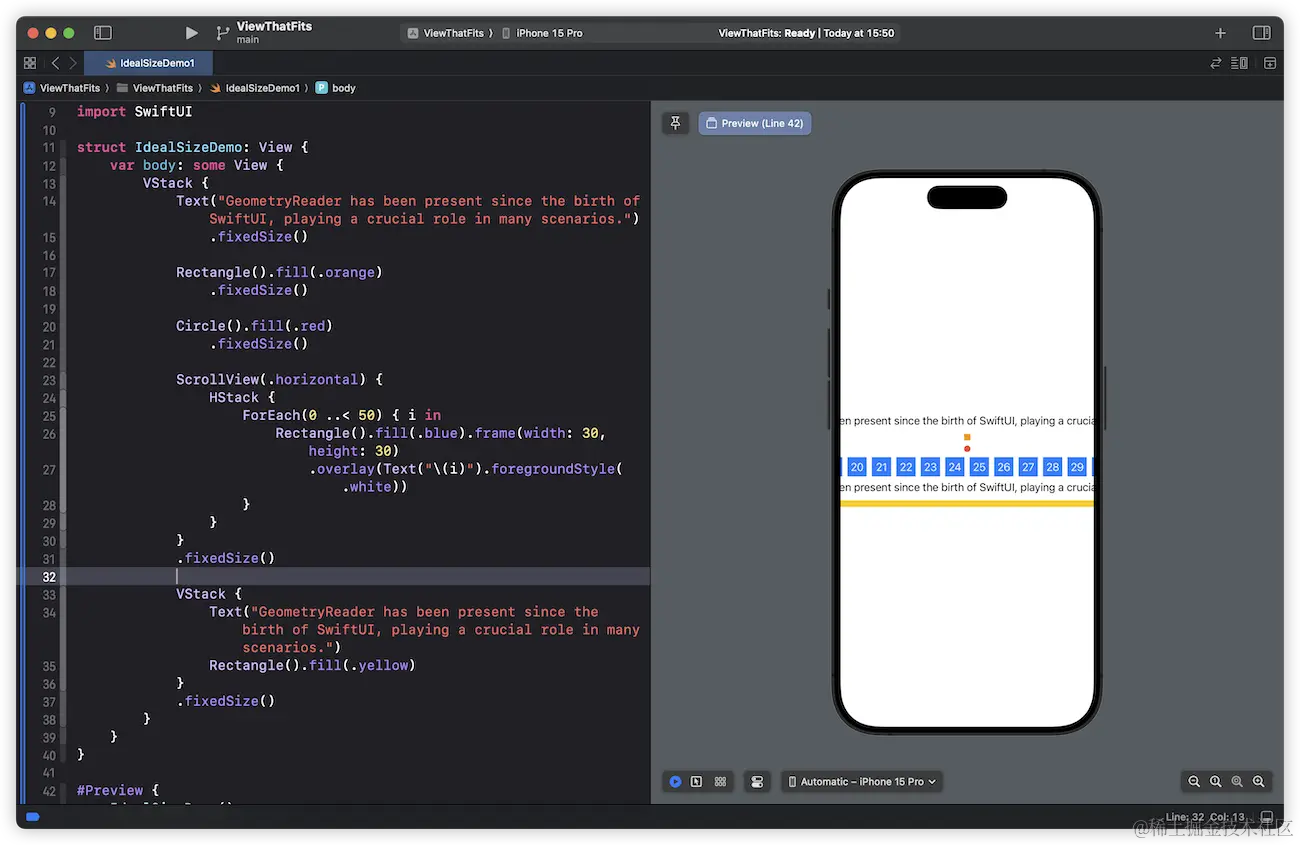Click 'import SwiftUI' code line
Screen dimensions: 1300x845
click(x=134, y=112)
